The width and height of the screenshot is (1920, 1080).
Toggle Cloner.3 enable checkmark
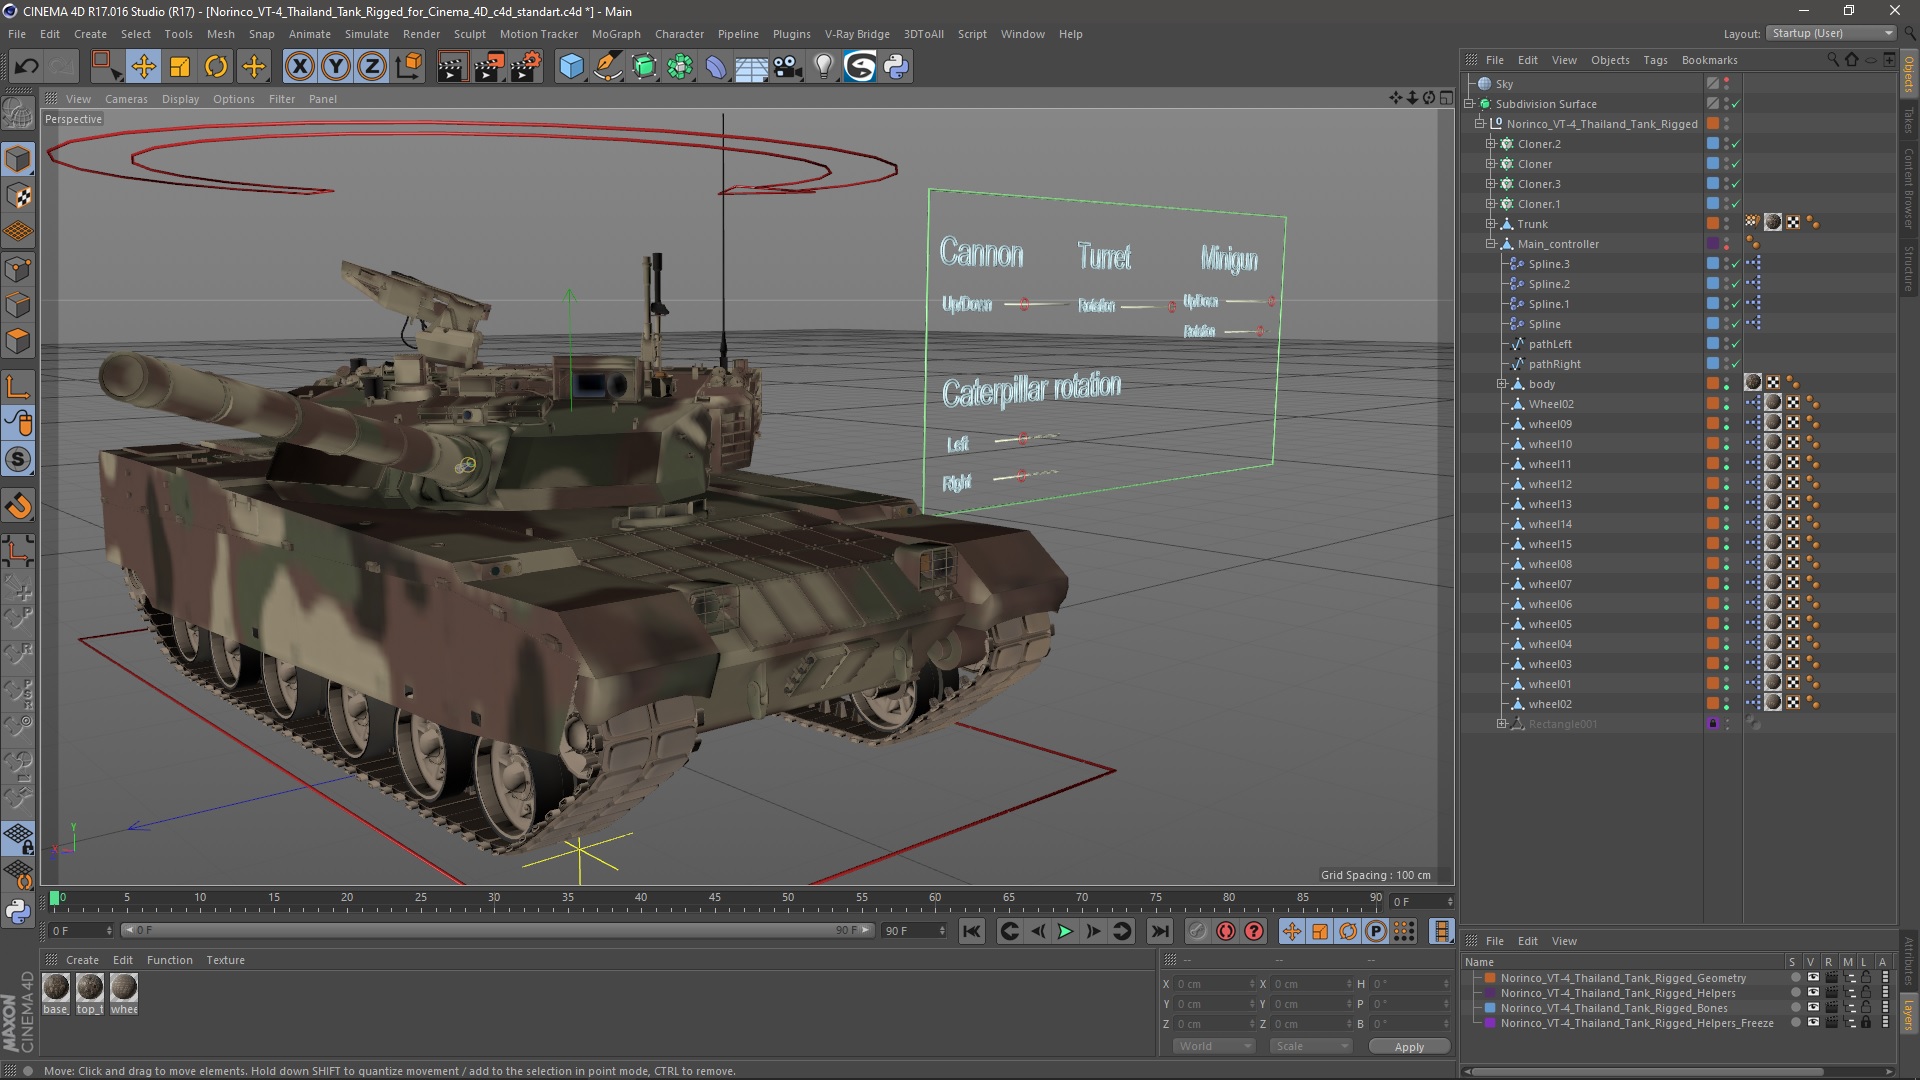tap(1736, 184)
